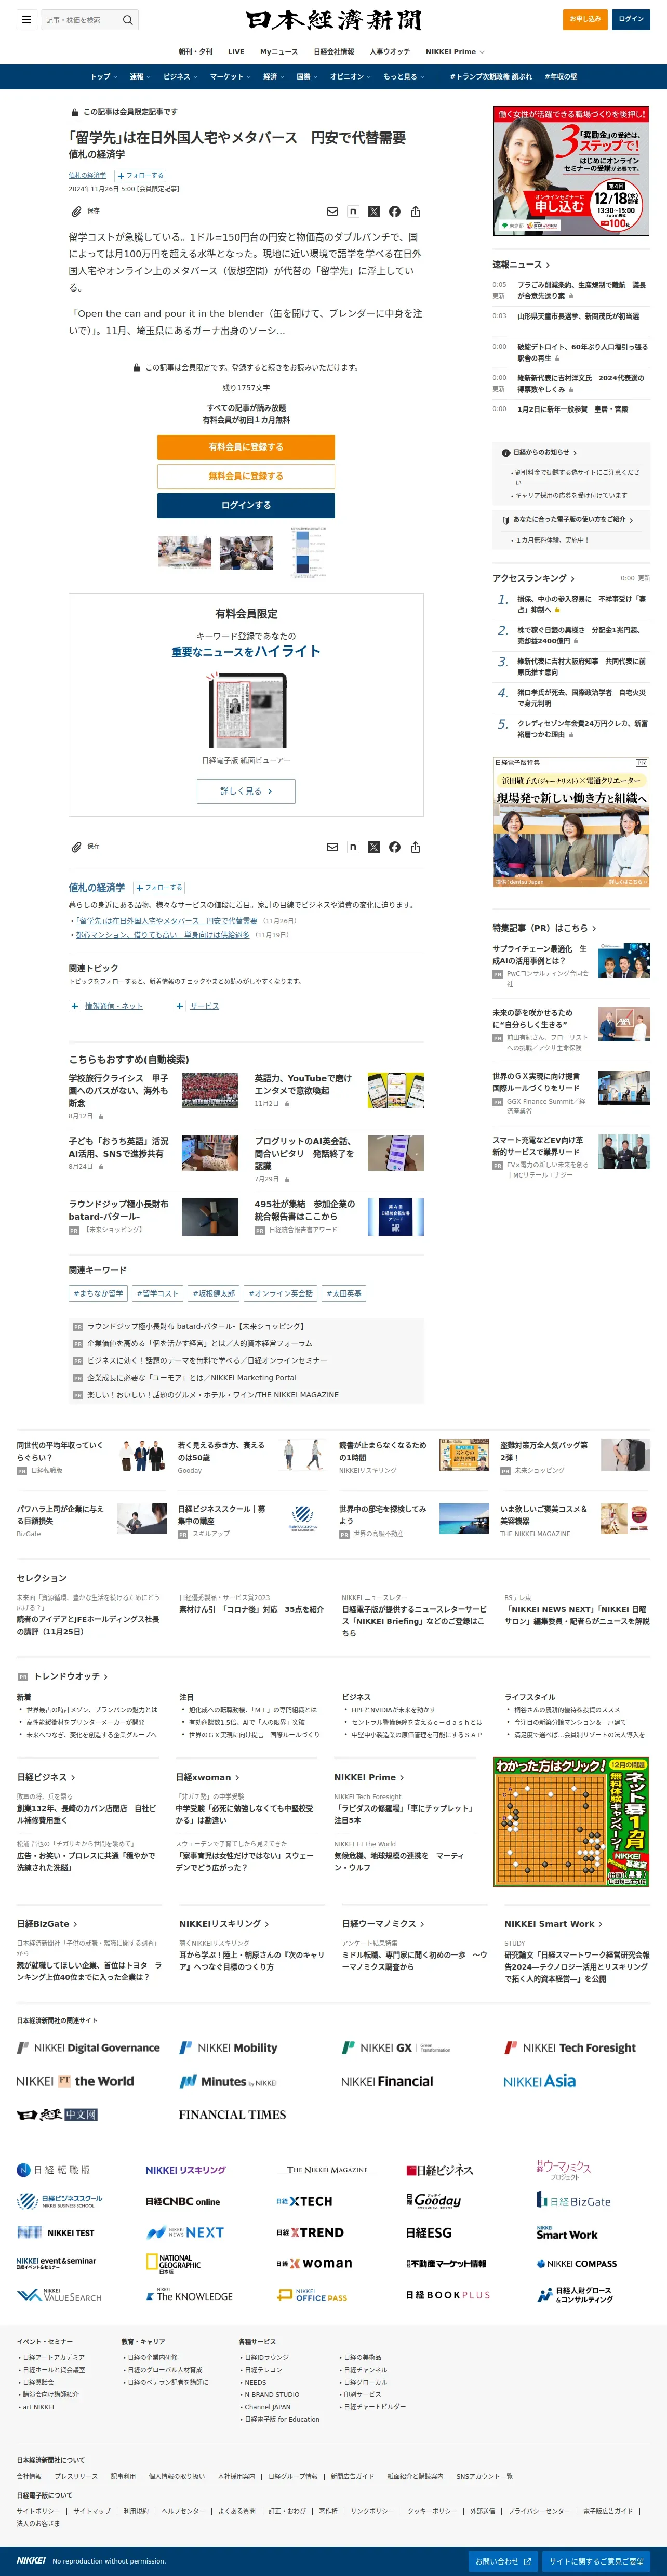The image size is (667, 2576).
Task: Click the 更新 refresh link in ranking
Action: pyautogui.click(x=644, y=578)
